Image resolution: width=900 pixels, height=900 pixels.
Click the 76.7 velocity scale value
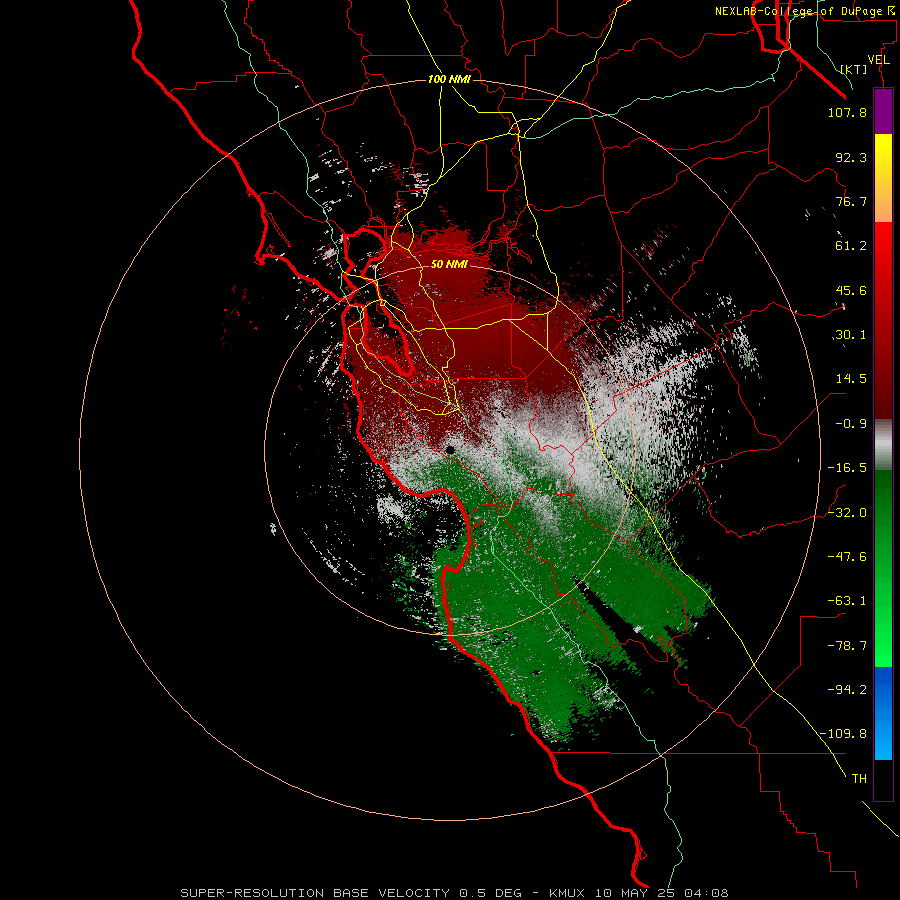851,201
